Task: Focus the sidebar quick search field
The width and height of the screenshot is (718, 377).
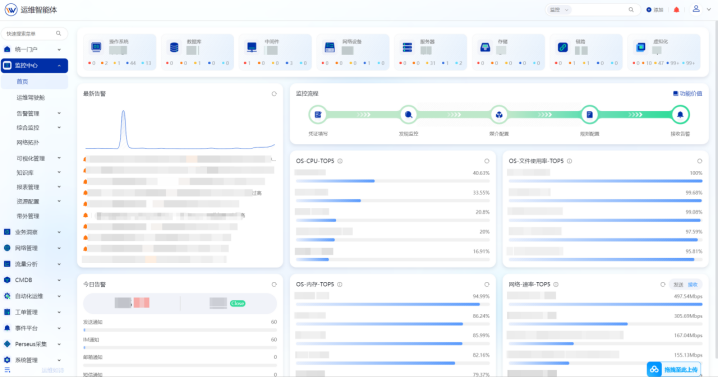Action: pyautogui.click(x=34, y=33)
